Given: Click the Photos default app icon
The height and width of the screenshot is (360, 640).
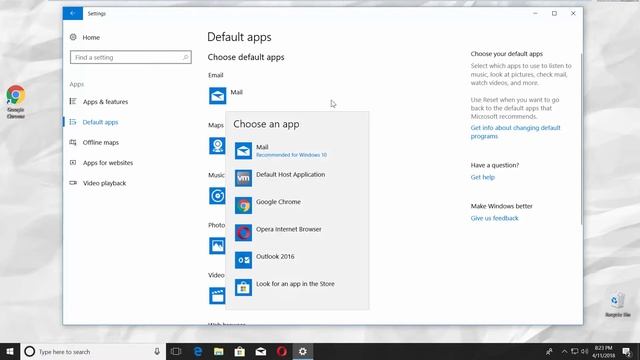Looking at the screenshot, I should coord(217,246).
